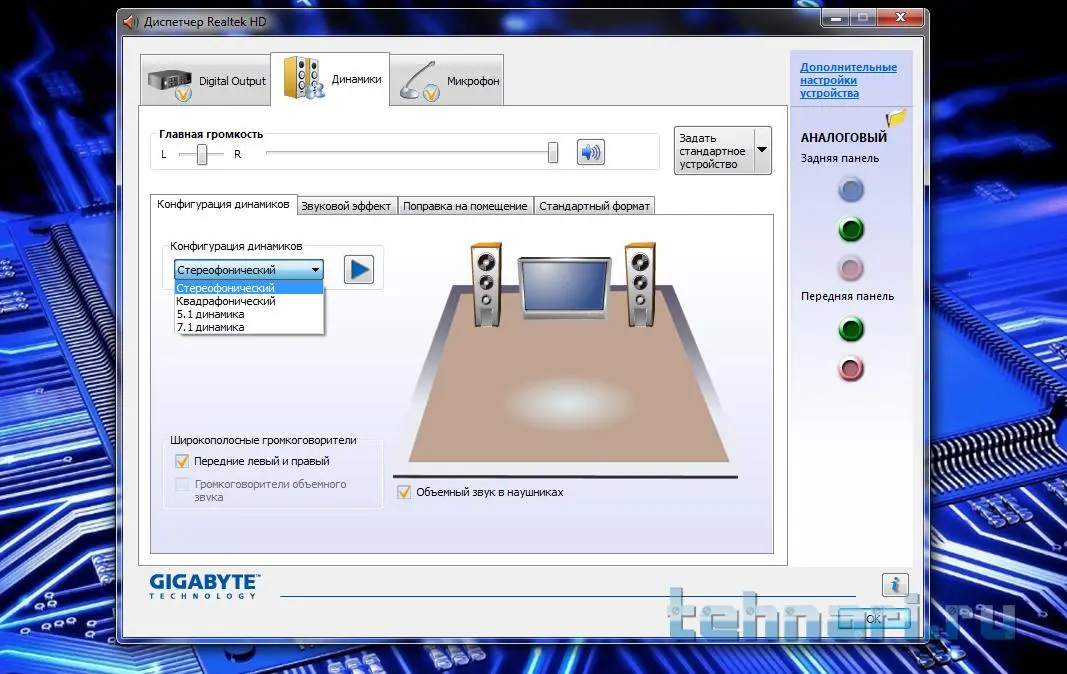Choose 7.1 динамика option
This screenshot has height=674, width=1067.
[x=248, y=327]
